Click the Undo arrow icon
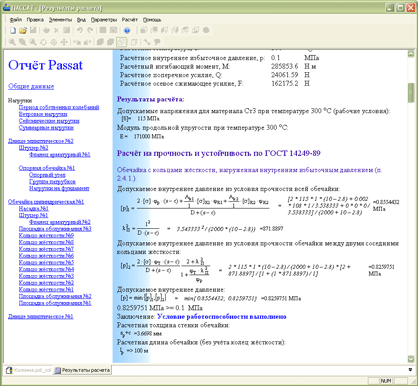The height and width of the screenshot is (386, 418). pyautogui.click(x=79, y=30)
